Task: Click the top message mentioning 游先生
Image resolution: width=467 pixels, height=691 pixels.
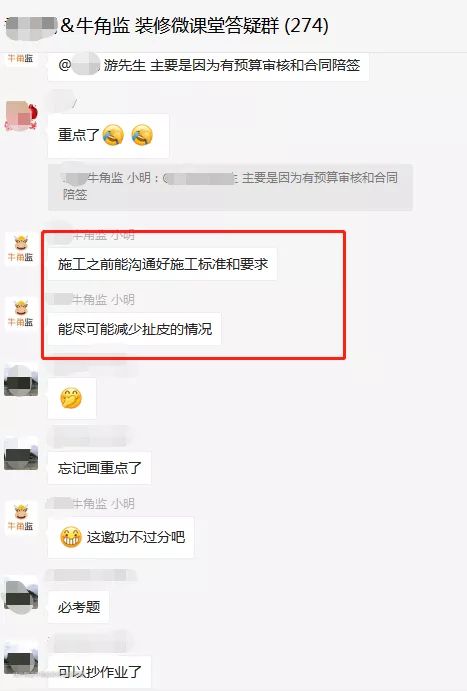Action: [208, 66]
